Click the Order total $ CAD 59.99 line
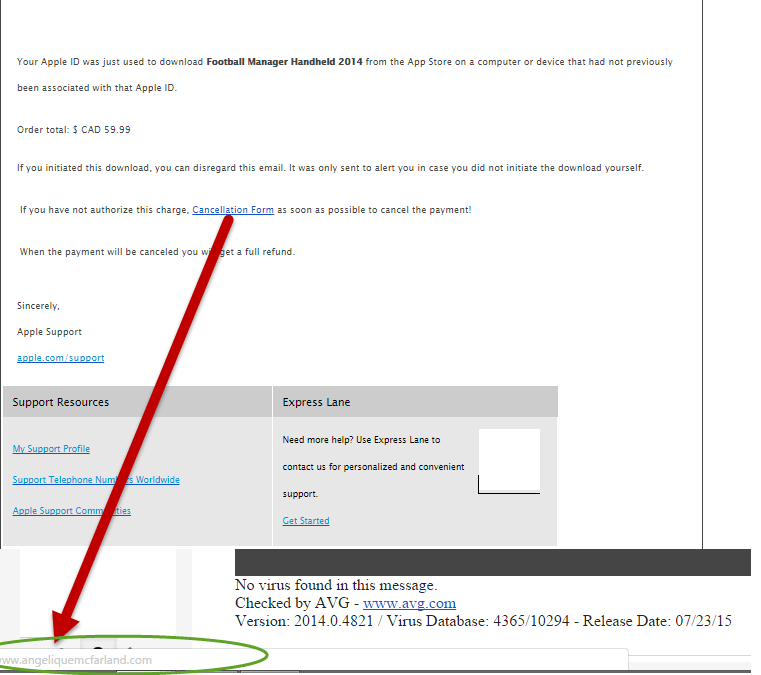Viewport: 761px width, 675px height. (x=74, y=130)
